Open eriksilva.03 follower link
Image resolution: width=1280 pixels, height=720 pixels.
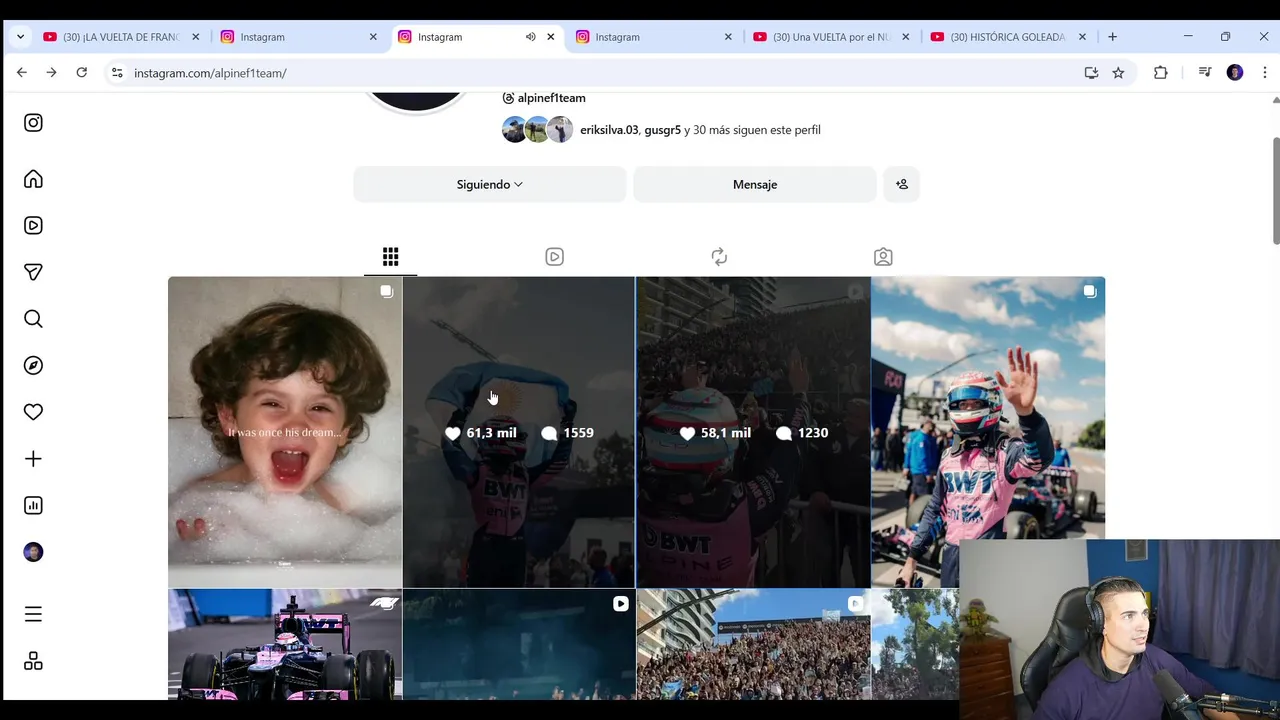(609, 130)
